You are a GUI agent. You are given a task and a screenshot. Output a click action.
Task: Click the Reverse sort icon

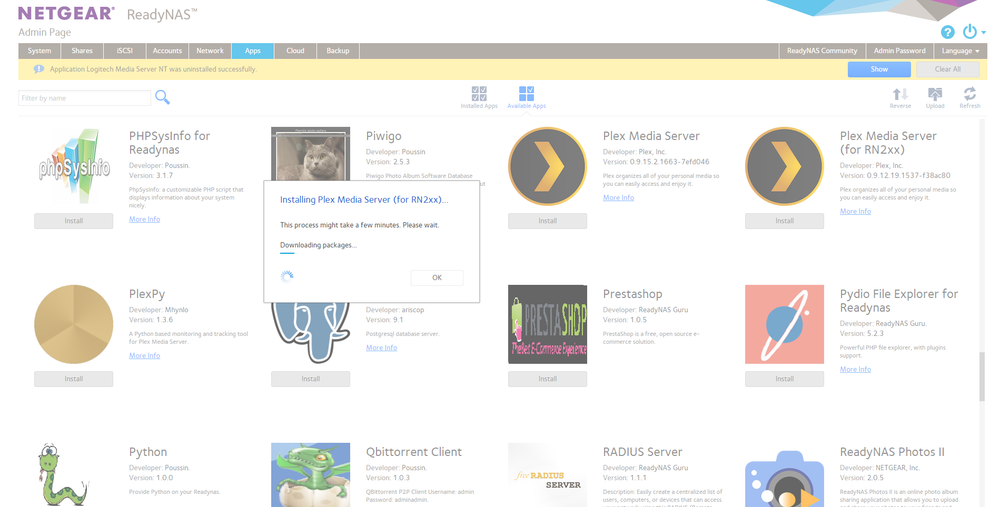coord(900,98)
